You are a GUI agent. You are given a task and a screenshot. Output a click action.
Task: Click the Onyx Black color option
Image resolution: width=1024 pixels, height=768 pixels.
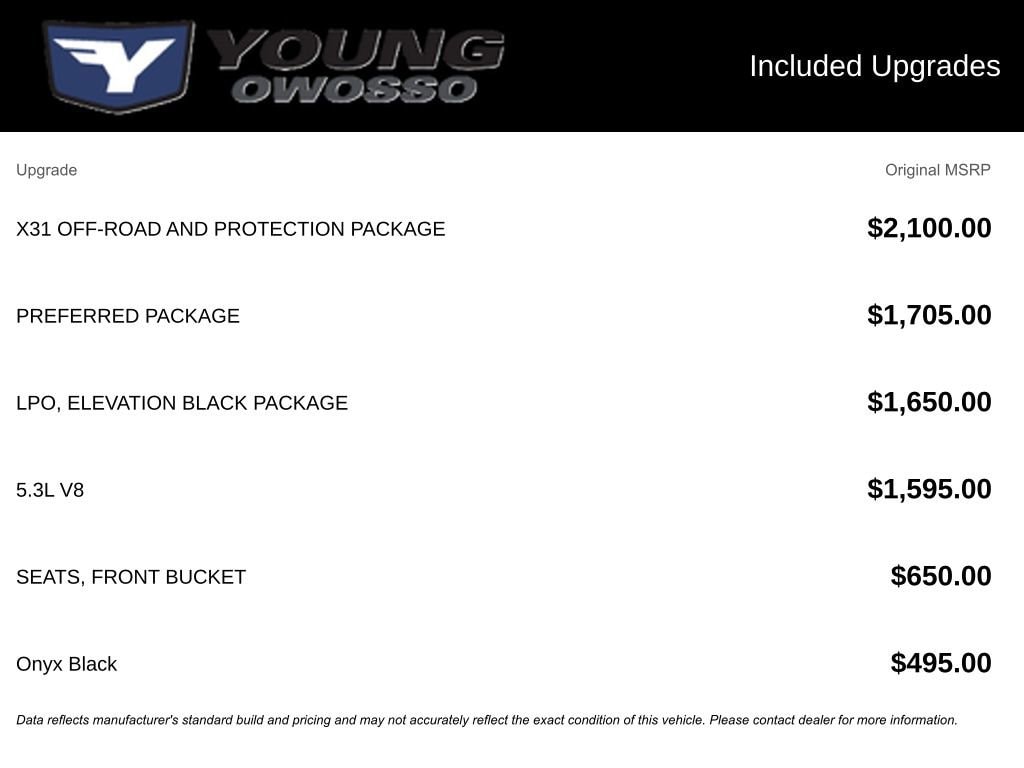pyautogui.click(x=66, y=664)
